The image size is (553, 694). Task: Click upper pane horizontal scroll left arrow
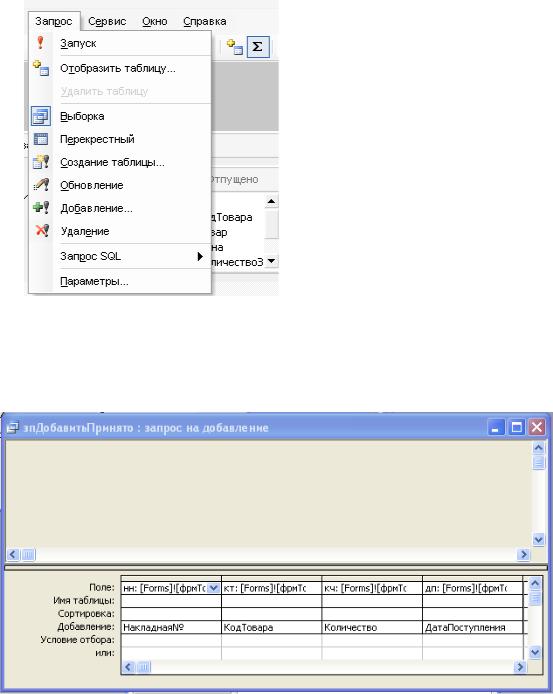tap(13, 554)
